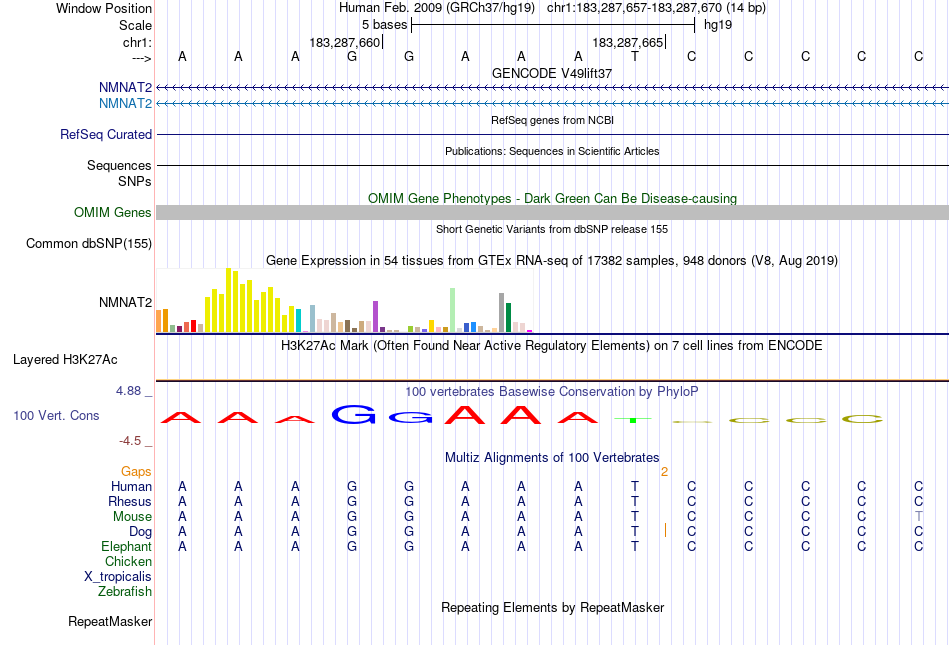This screenshot has height=645, width=950.
Task: Click the light green tall GTEx bar
Action: coord(453,310)
